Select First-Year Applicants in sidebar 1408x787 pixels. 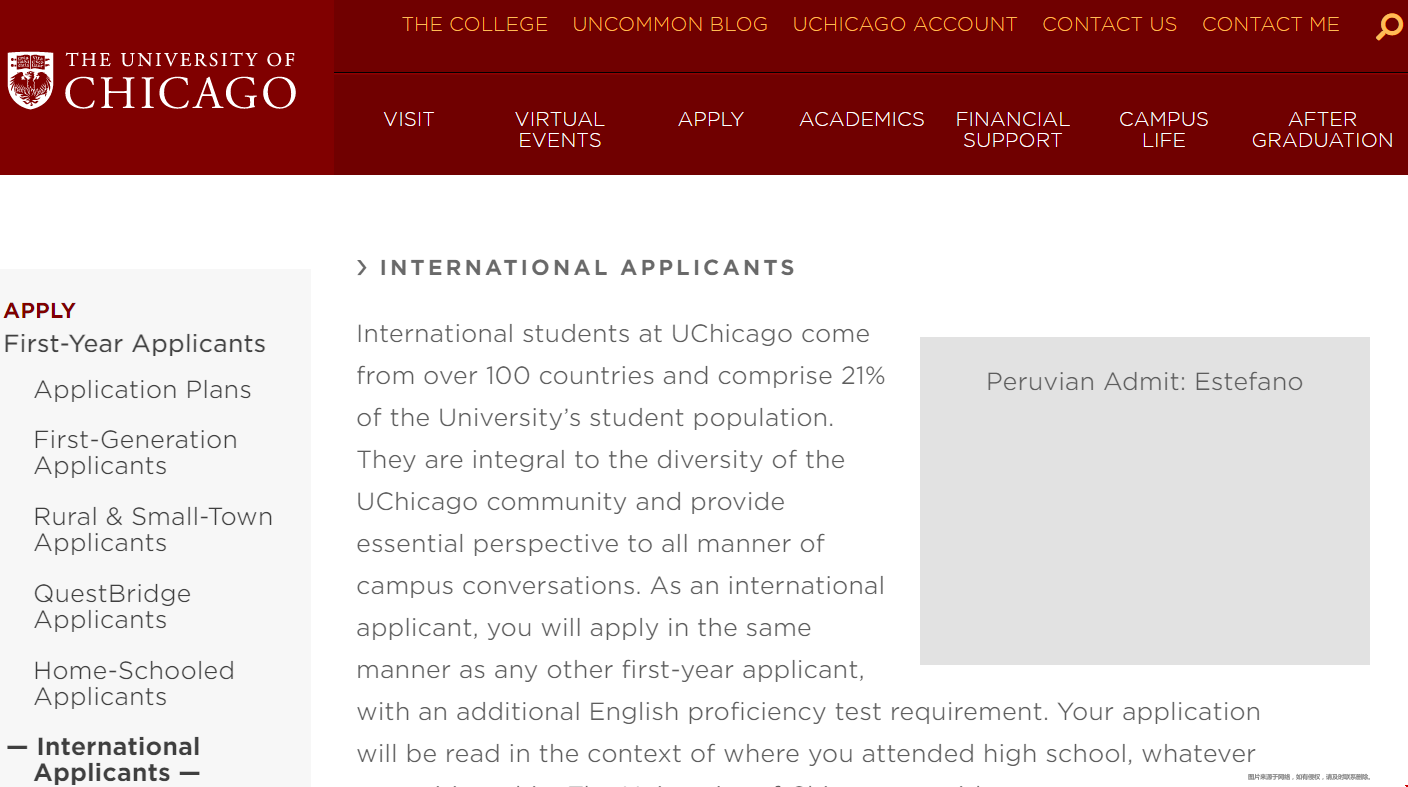[x=135, y=344]
